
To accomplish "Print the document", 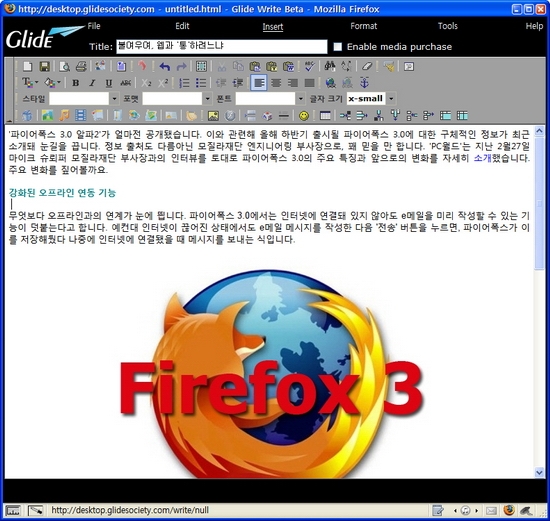I will [x=81, y=66].
